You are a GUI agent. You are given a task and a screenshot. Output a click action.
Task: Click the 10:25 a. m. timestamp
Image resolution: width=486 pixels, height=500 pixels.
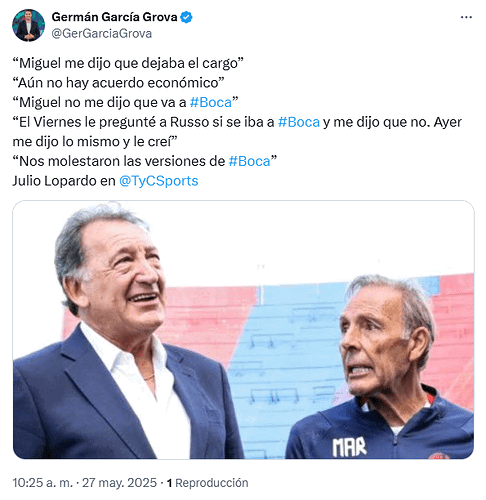(x=43, y=483)
